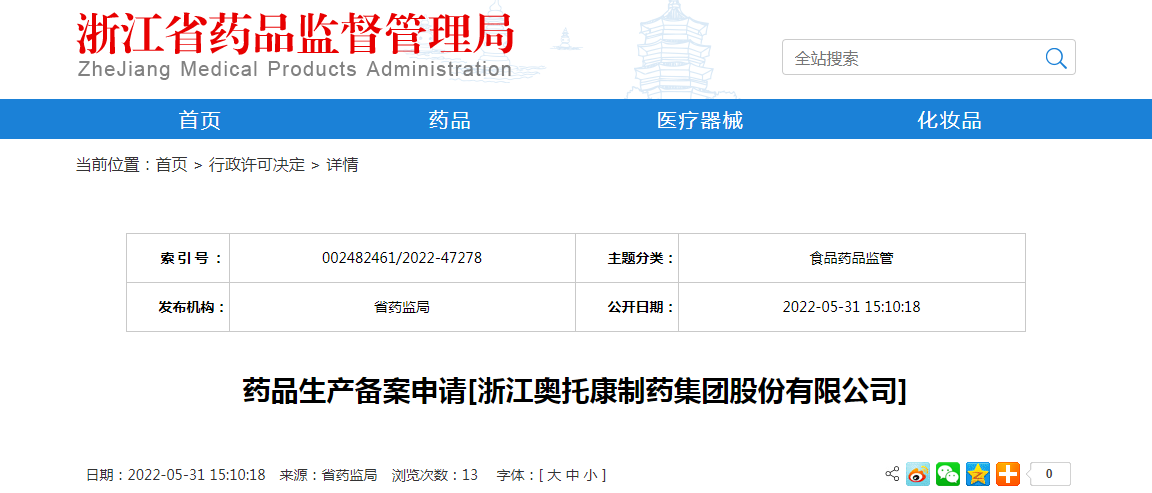Click ZheJiang Medical Products Administration subtitle
This screenshot has width=1152, height=493.
pos(294,70)
